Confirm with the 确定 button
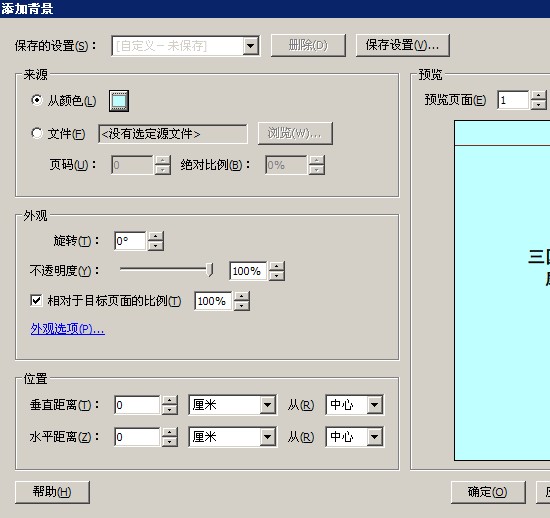This screenshot has width=550, height=518. [488, 492]
